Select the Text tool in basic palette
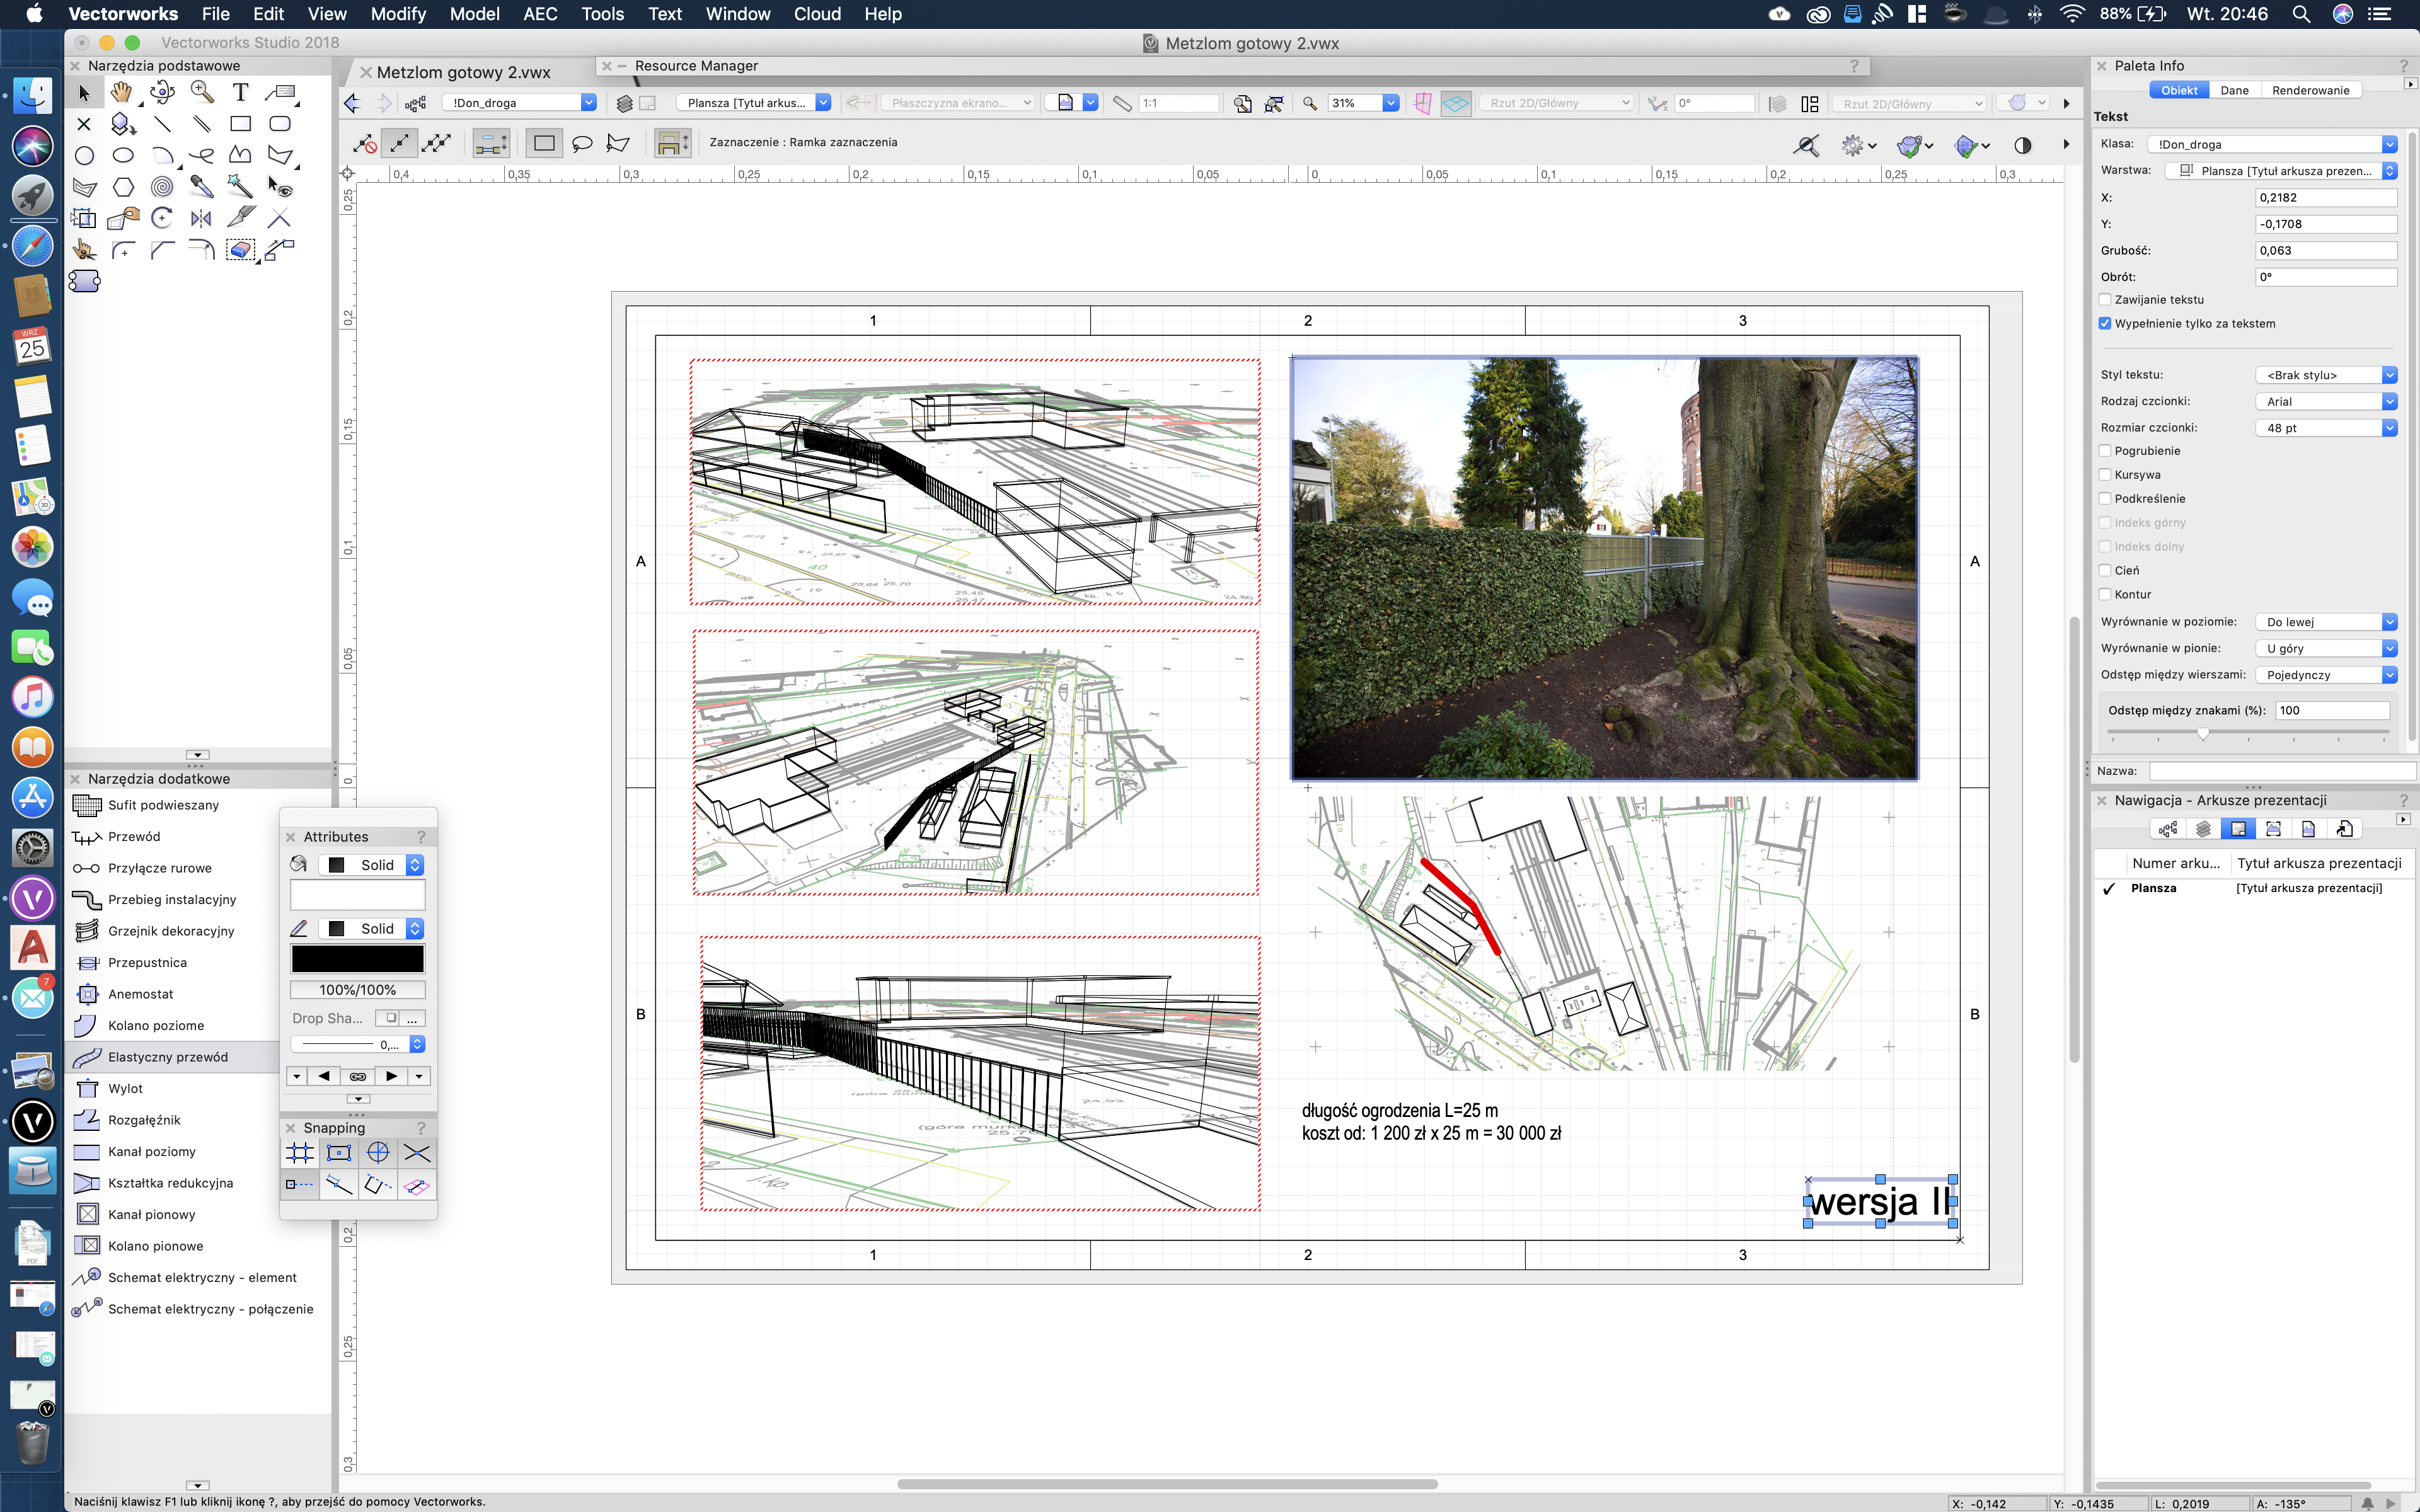 coord(240,93)
